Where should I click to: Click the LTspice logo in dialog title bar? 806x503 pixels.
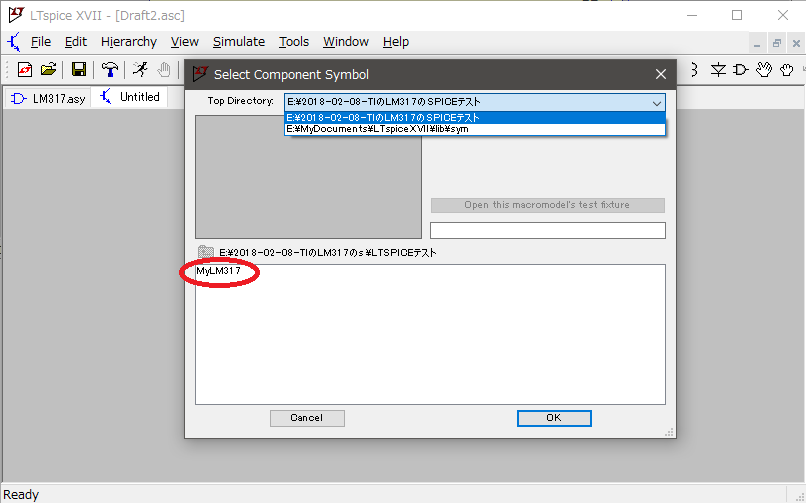click(x=200, y=74)
